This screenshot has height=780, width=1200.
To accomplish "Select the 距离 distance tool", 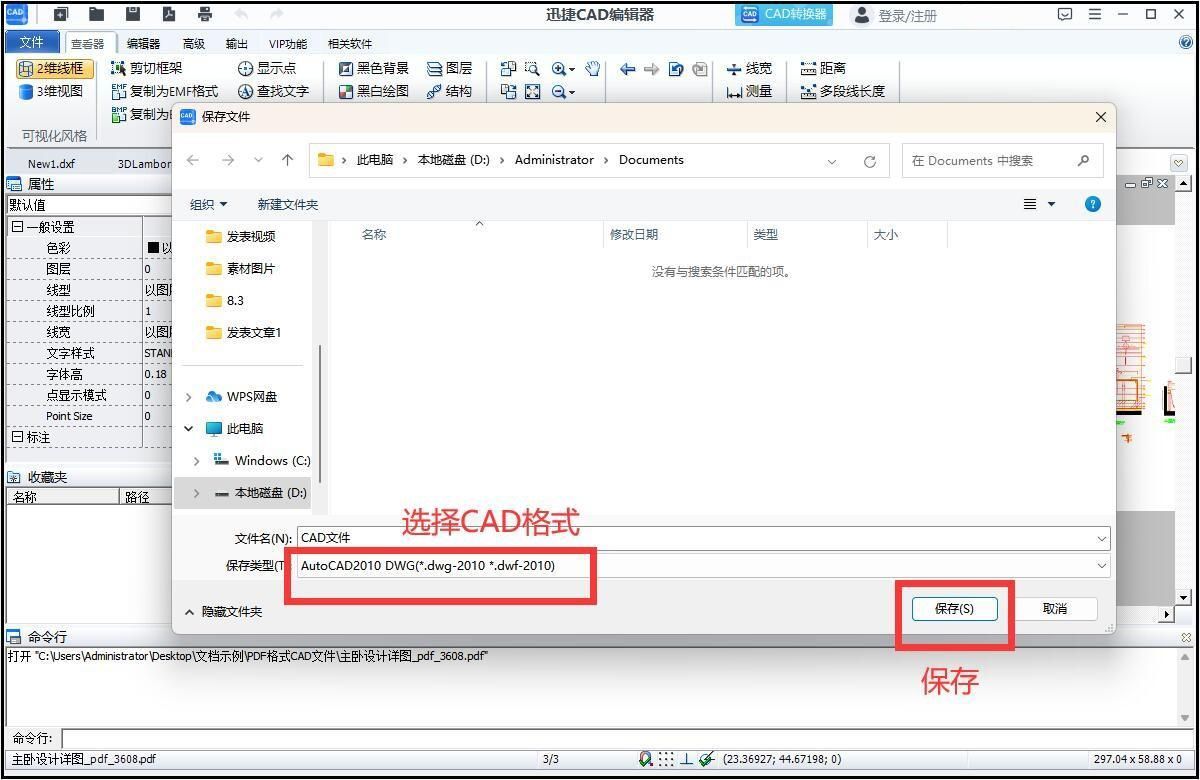I will pyautogui.click(x=824, y=68).
